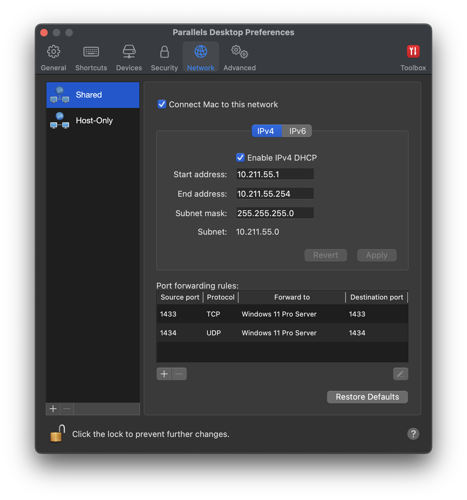
Task: Open the Advanced preferences tab
Action: [239, 58]
